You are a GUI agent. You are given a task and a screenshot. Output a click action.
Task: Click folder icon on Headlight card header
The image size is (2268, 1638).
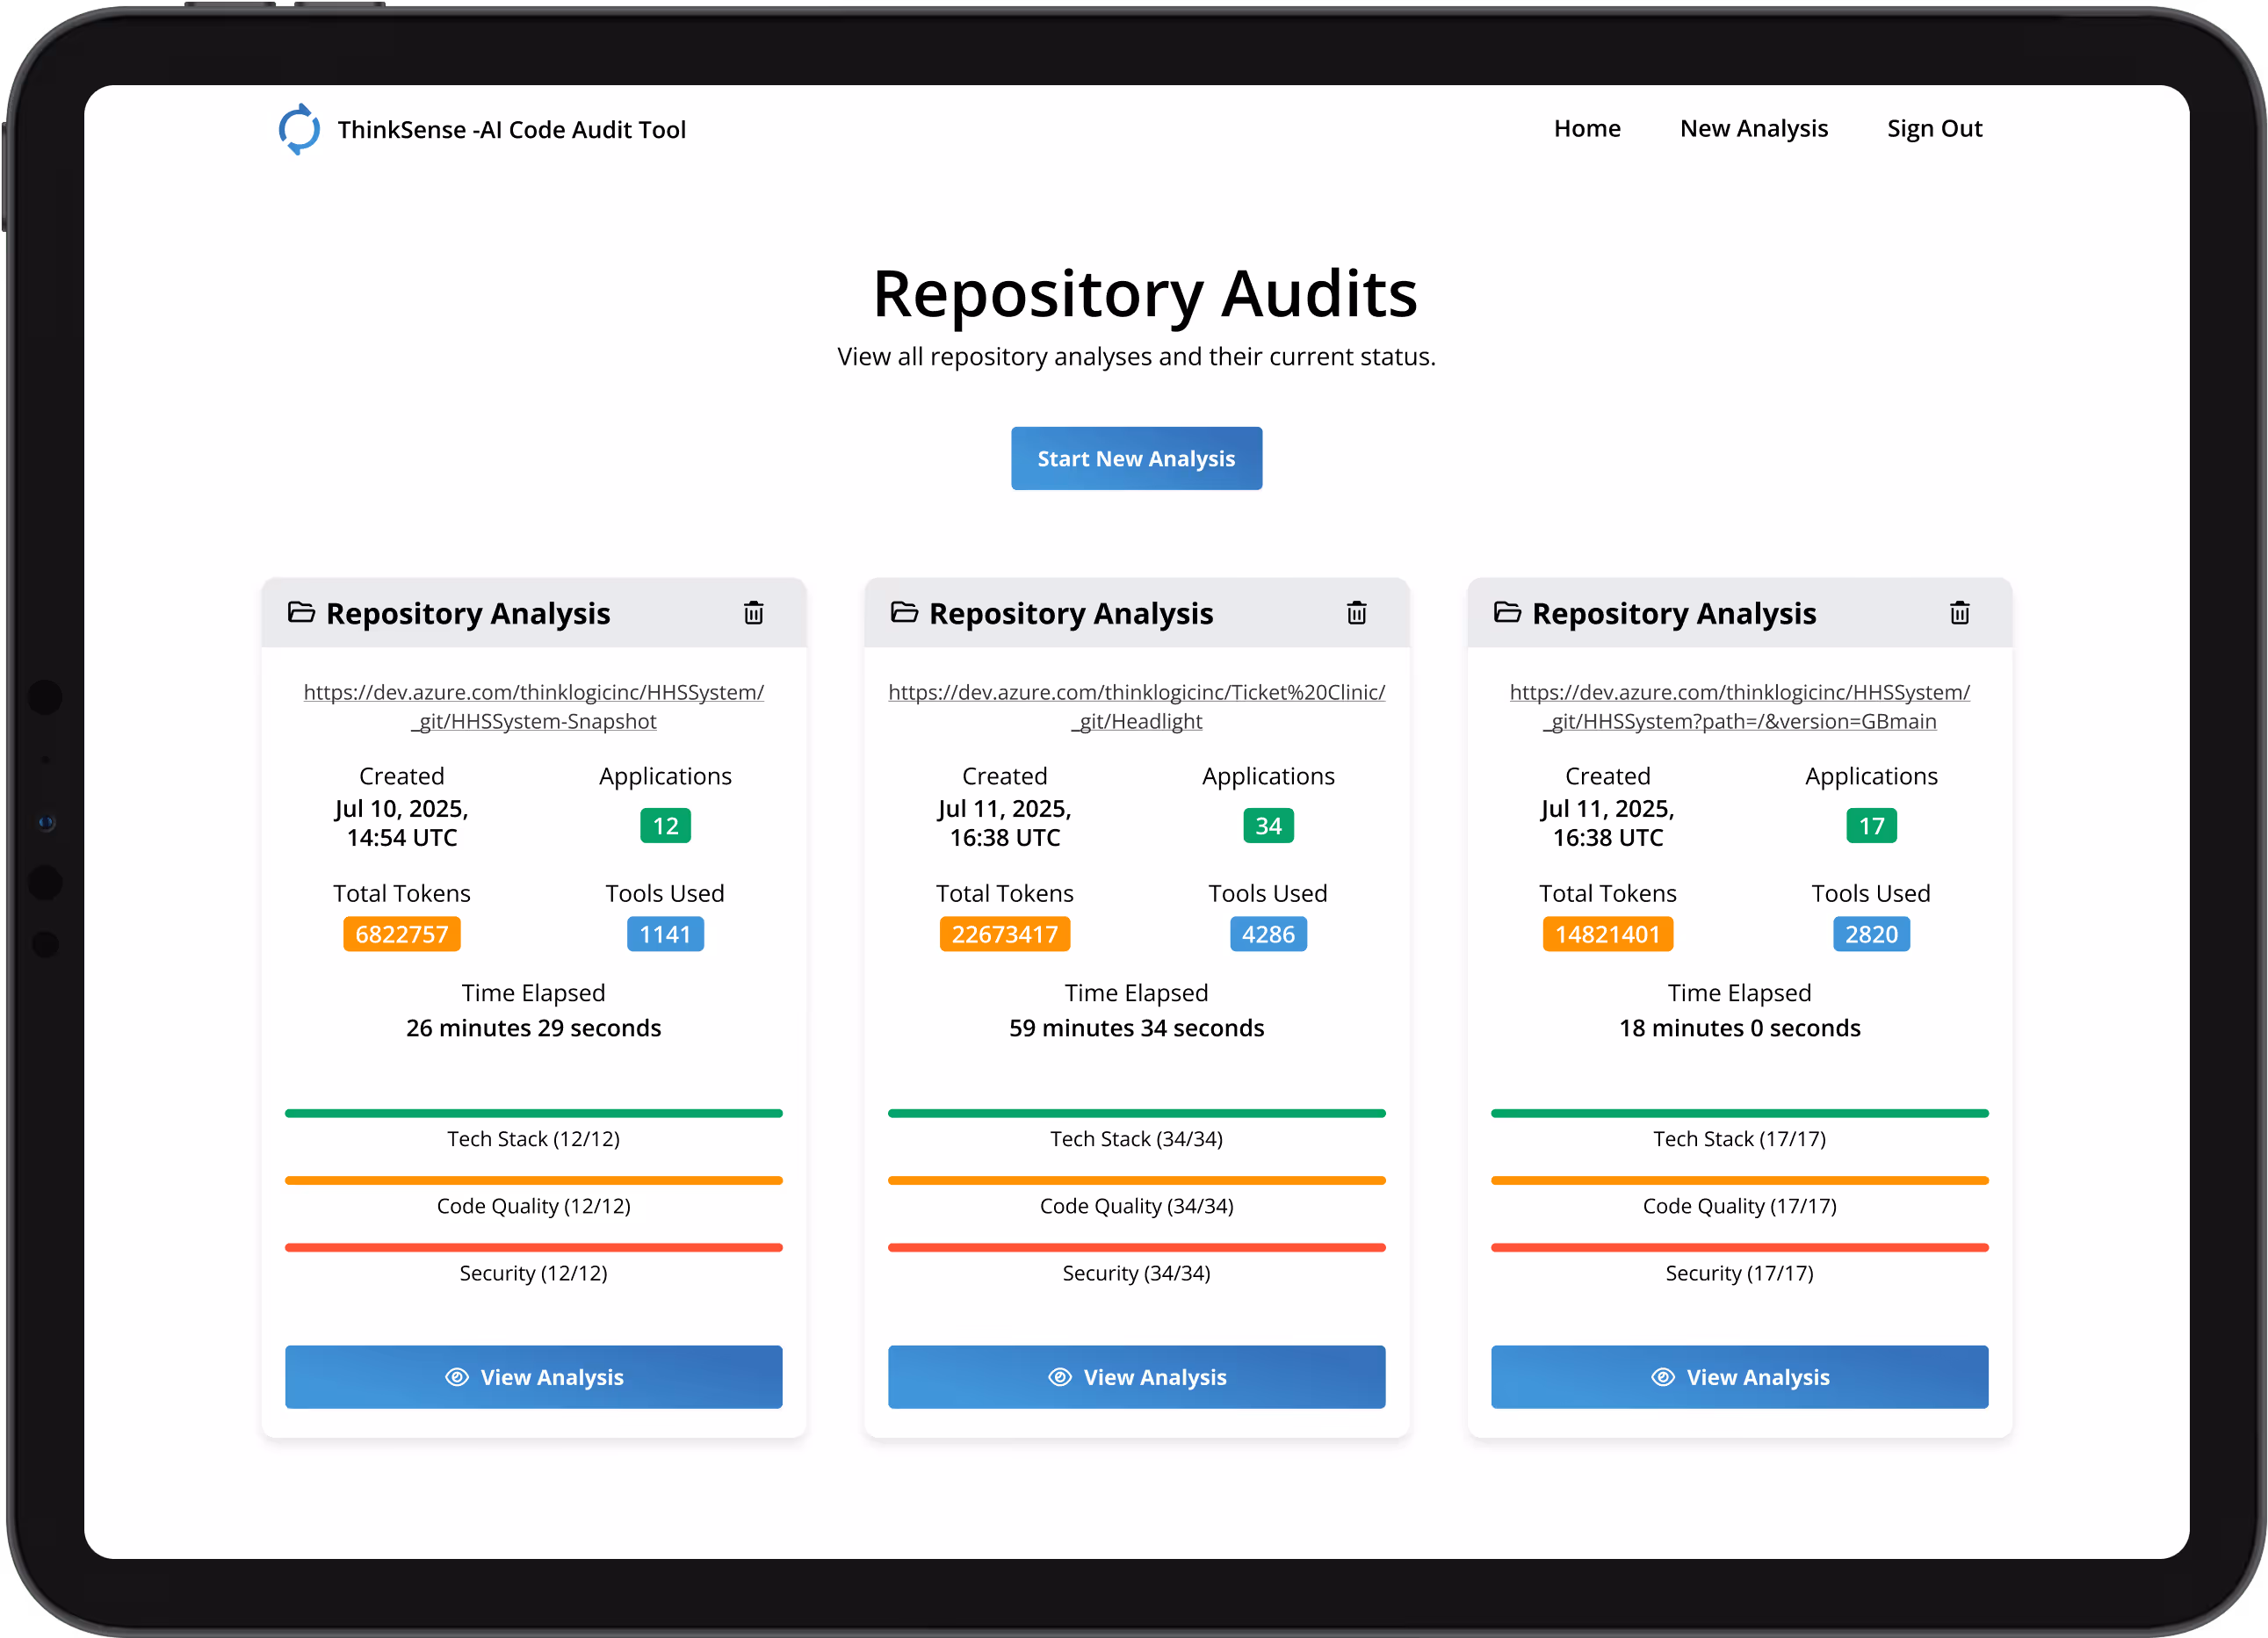tap(904, 612)
